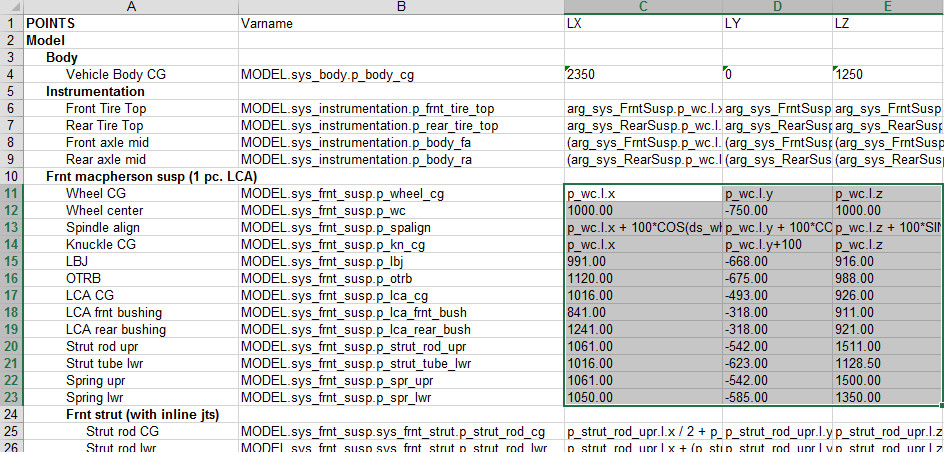Screen dimensions: 944x452
Task: Click the 841.00 LX value
Action: [644, 313]
